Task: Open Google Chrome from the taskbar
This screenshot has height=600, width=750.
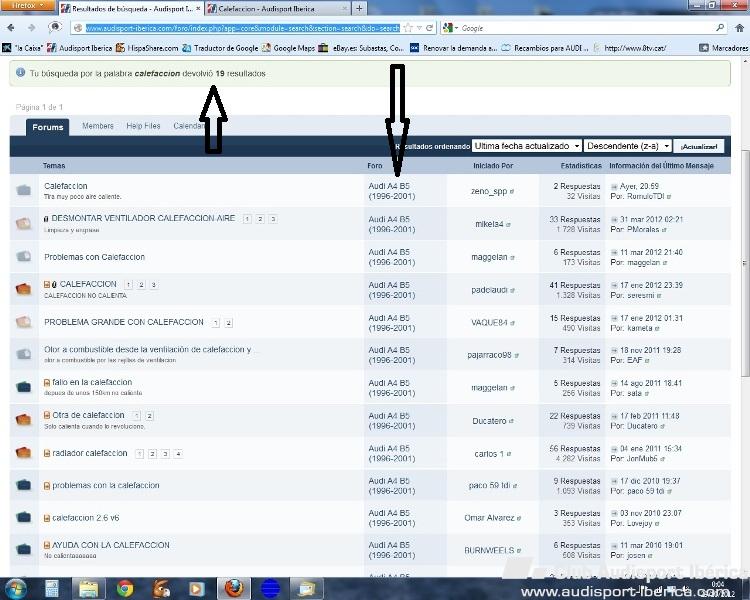Action: (125, 589)
